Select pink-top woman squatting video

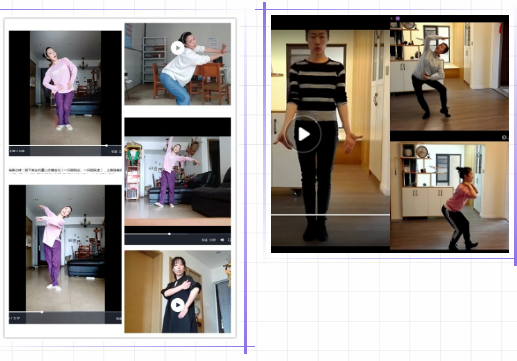[x=449, y=196]
